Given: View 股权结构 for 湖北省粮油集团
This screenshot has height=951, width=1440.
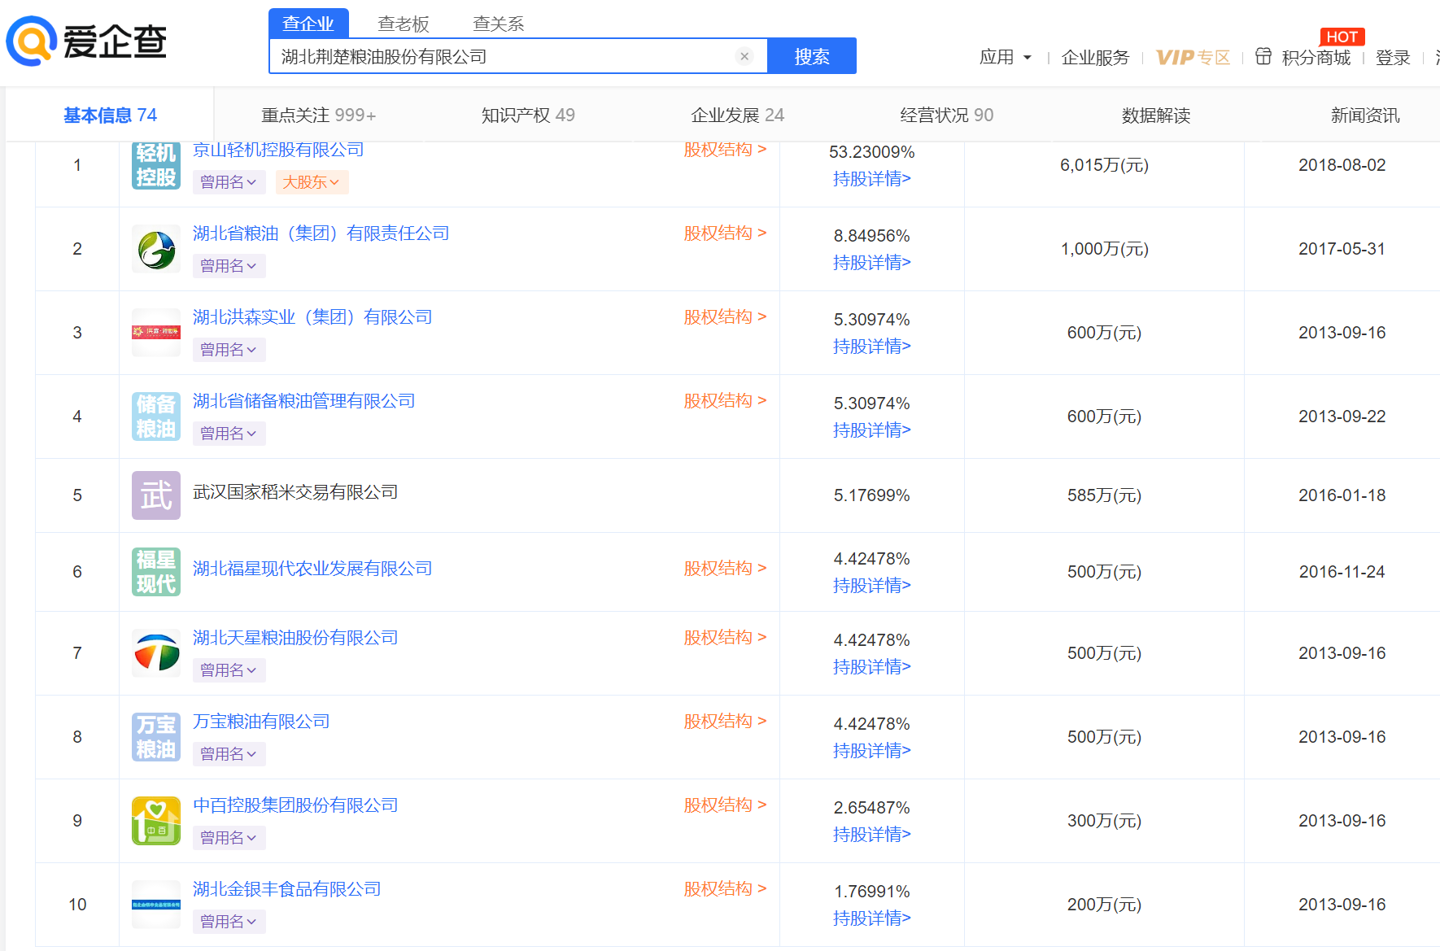Looking at the screenshot, I should click(x=725, y=233).
